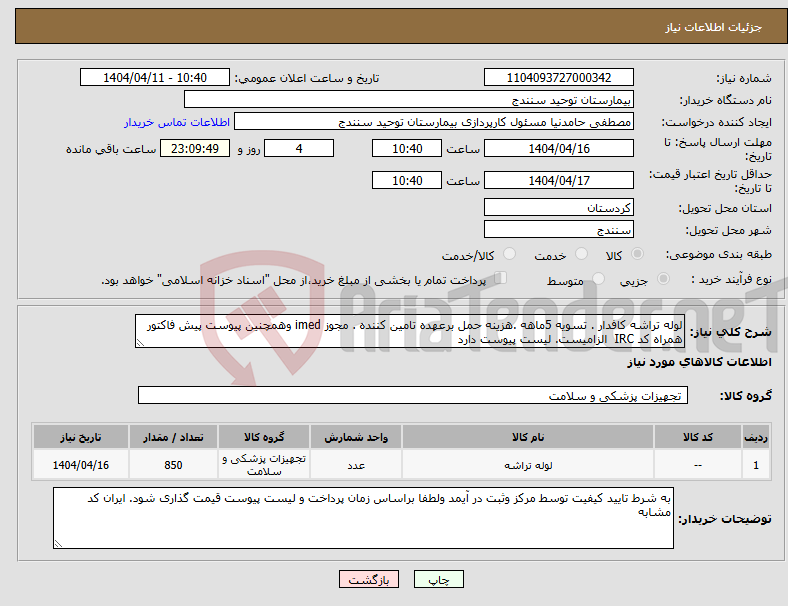Click the تعداد / مقدار column header
The height and width of the screenshot is (606, 788).
coord(173,437)
